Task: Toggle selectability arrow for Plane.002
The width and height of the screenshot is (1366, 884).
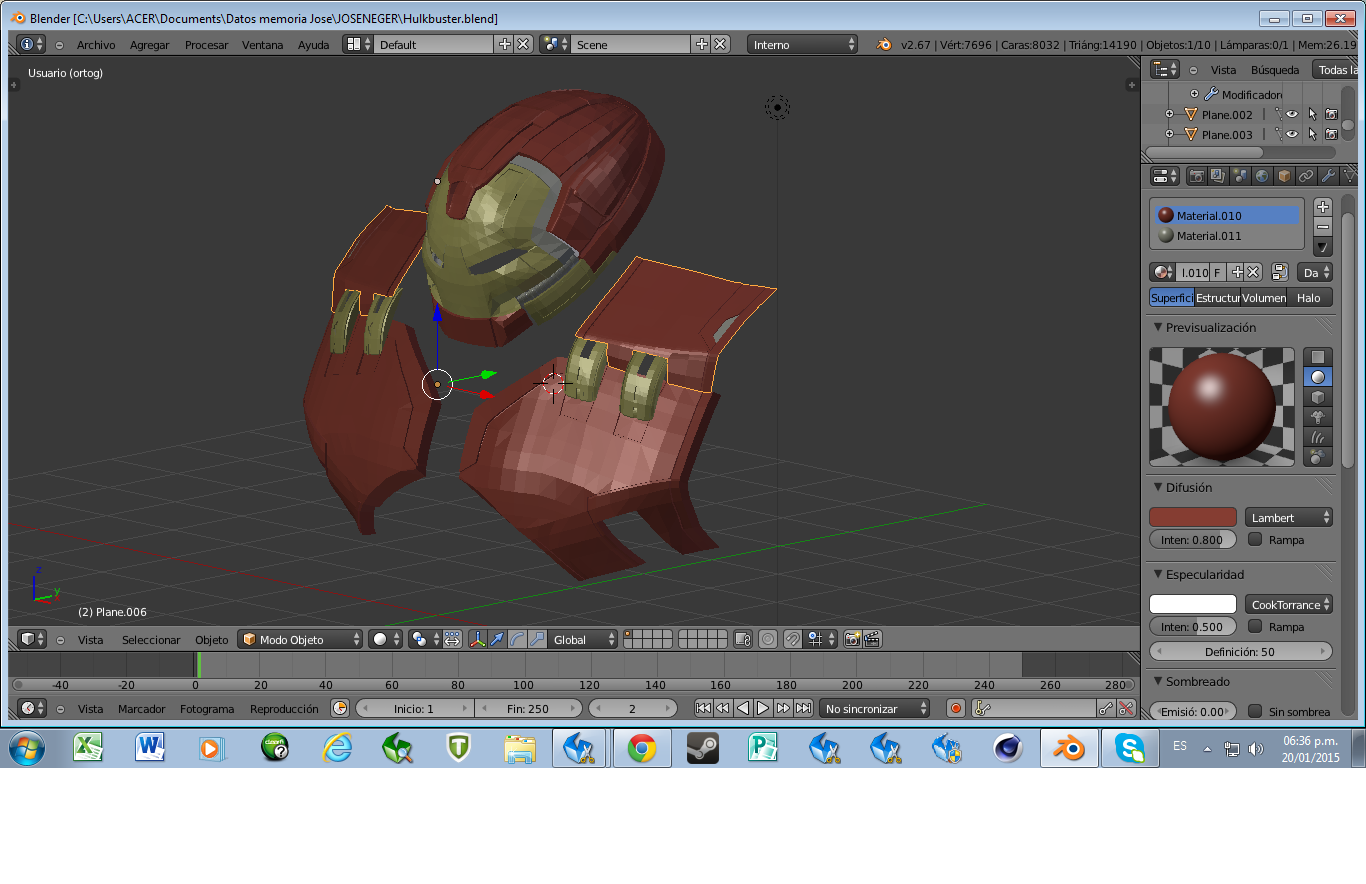Action: [1312, 114]
